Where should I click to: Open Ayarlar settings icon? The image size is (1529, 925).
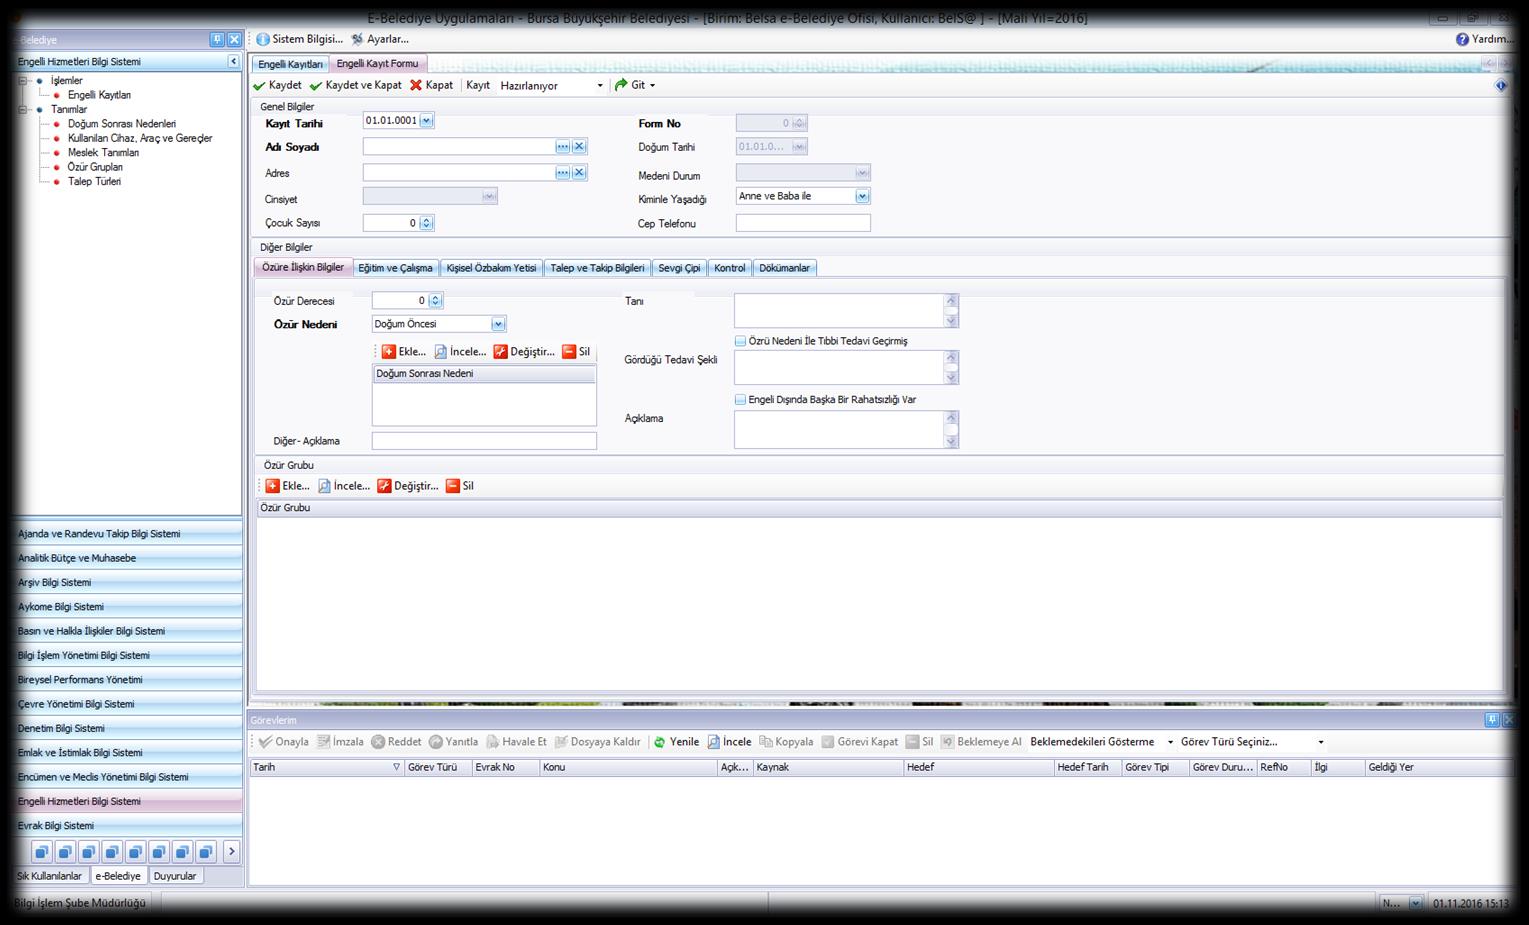[x=357, y=39]
